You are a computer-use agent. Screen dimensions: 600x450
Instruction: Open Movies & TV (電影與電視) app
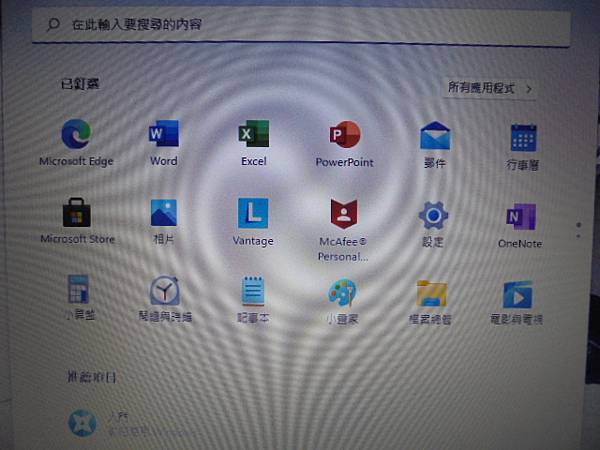point(517,303)
